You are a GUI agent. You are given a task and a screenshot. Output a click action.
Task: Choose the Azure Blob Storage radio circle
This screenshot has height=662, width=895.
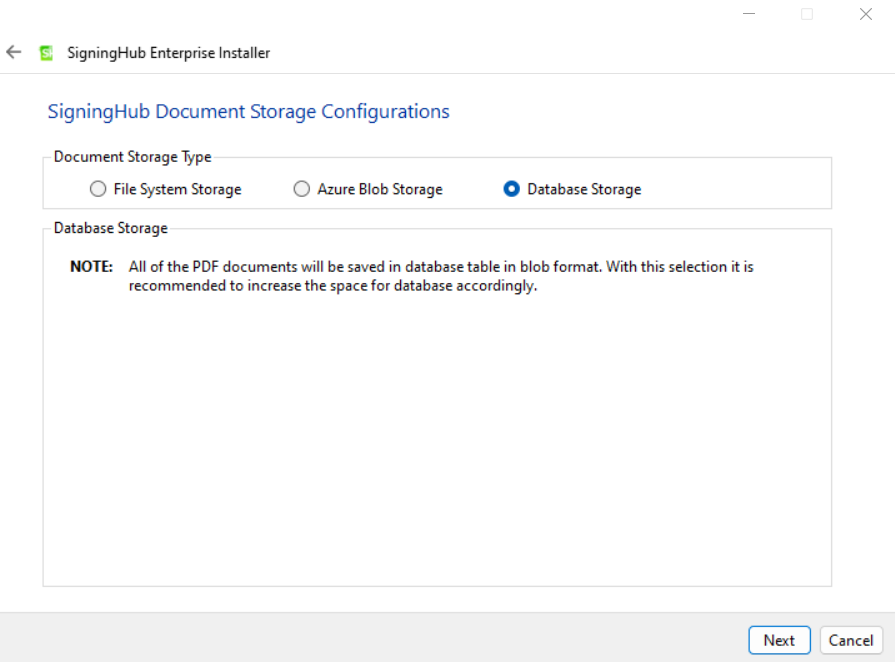pos(301,189)
